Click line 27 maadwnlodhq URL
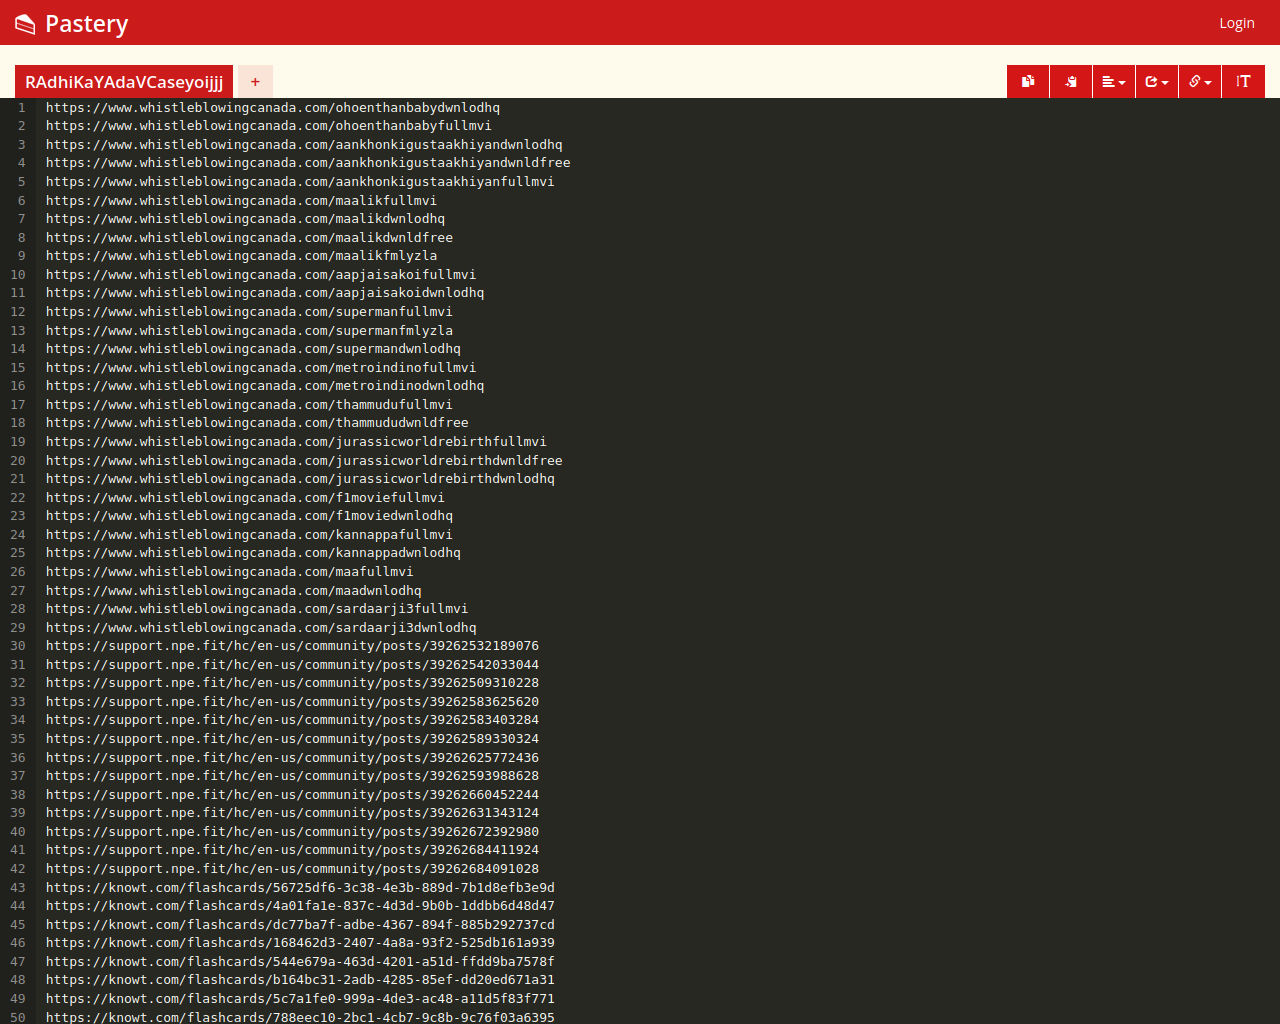Screen dimensions: 1280x1024 (234, 591)
